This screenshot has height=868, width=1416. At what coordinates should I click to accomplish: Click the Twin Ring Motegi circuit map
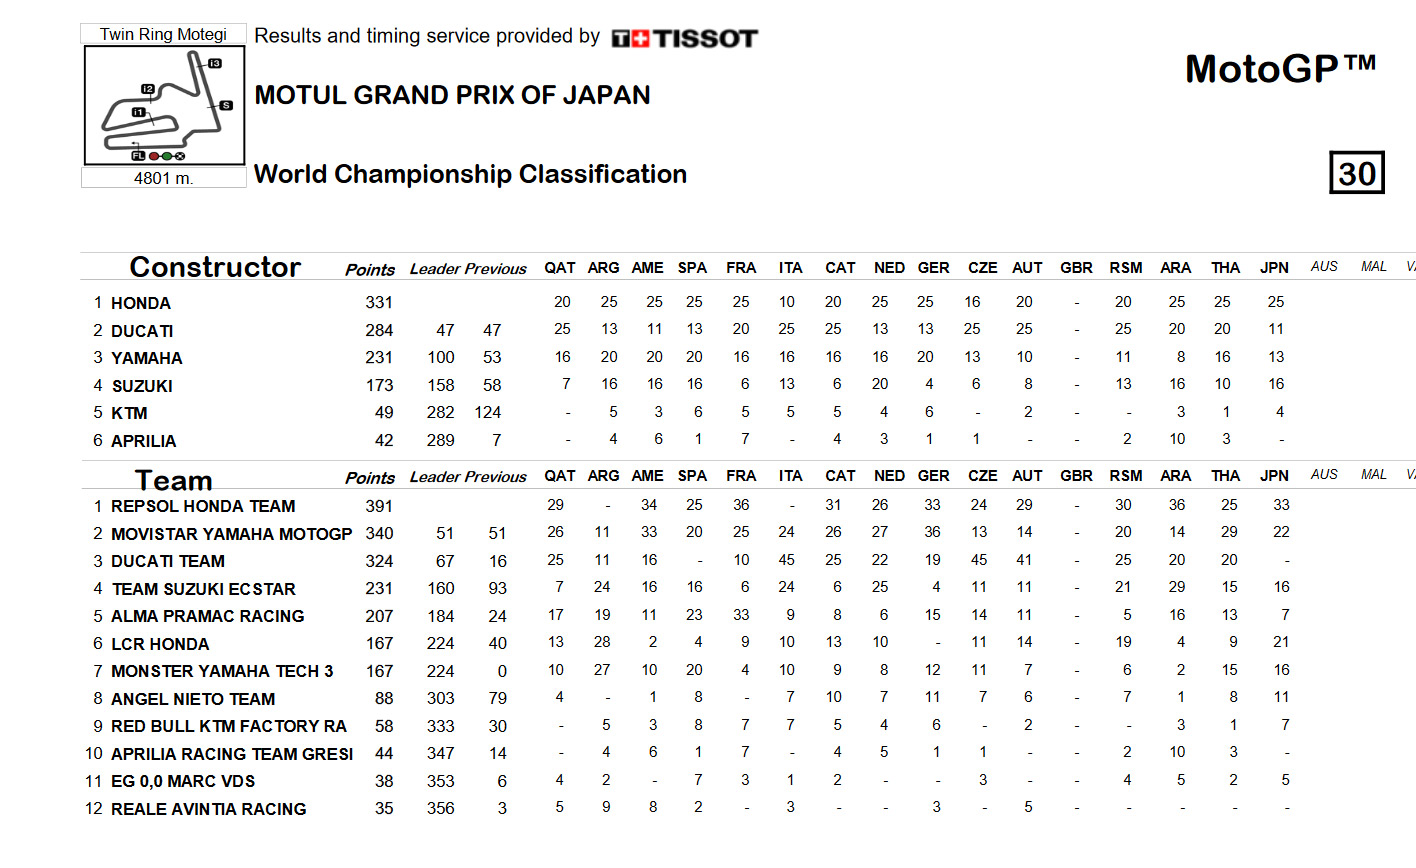tap(165, 106)
